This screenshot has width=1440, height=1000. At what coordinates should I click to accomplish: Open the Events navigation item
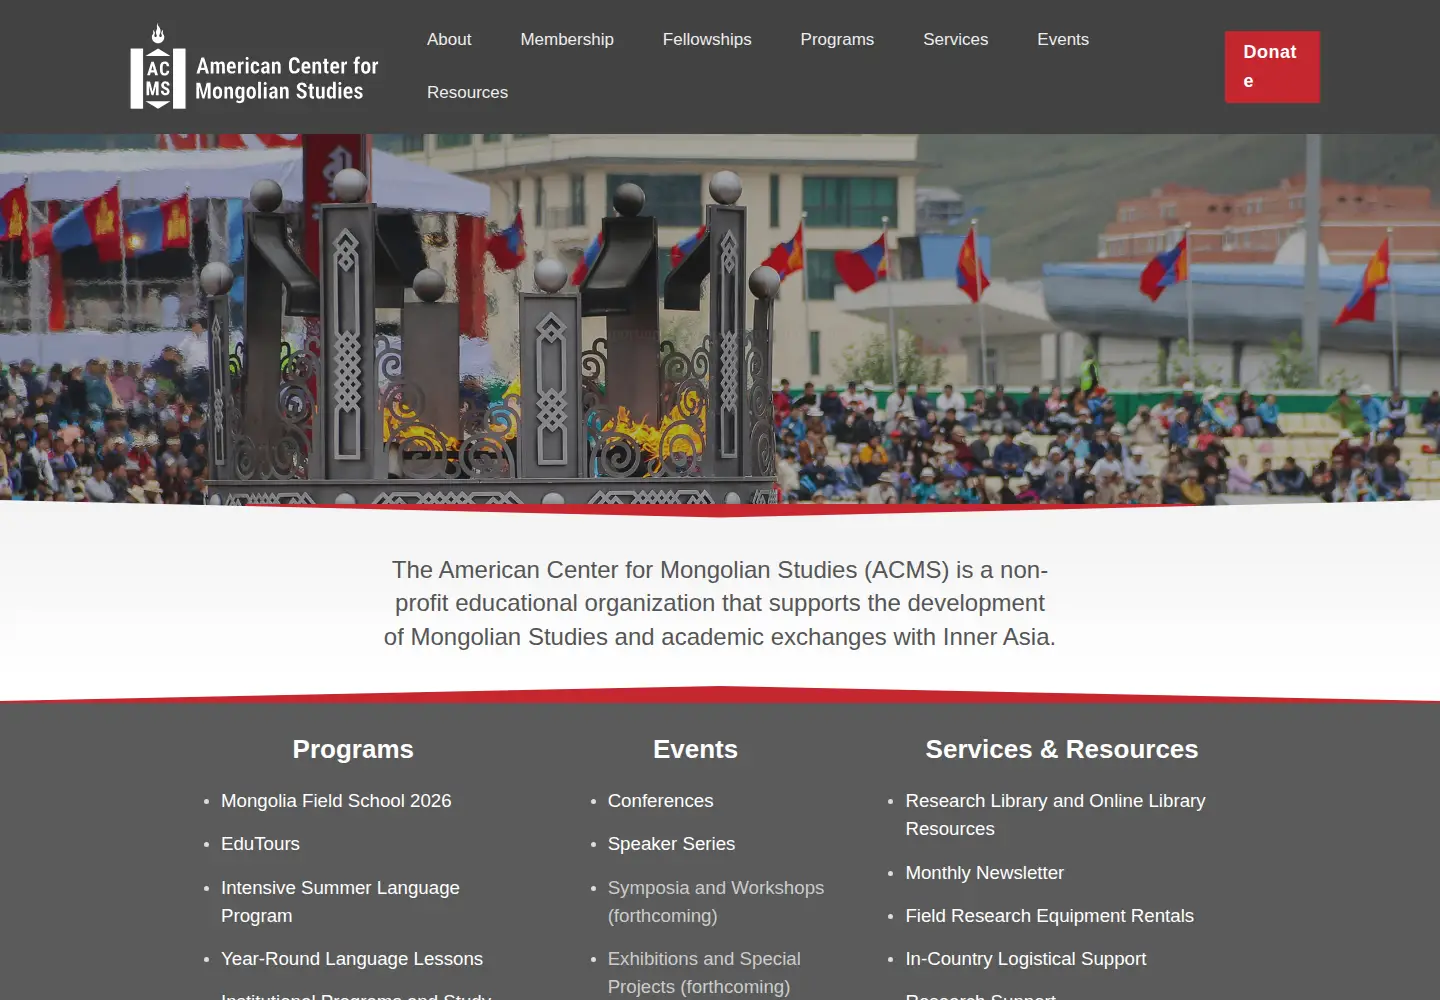pyautogui.click(x=1063, y=39)
